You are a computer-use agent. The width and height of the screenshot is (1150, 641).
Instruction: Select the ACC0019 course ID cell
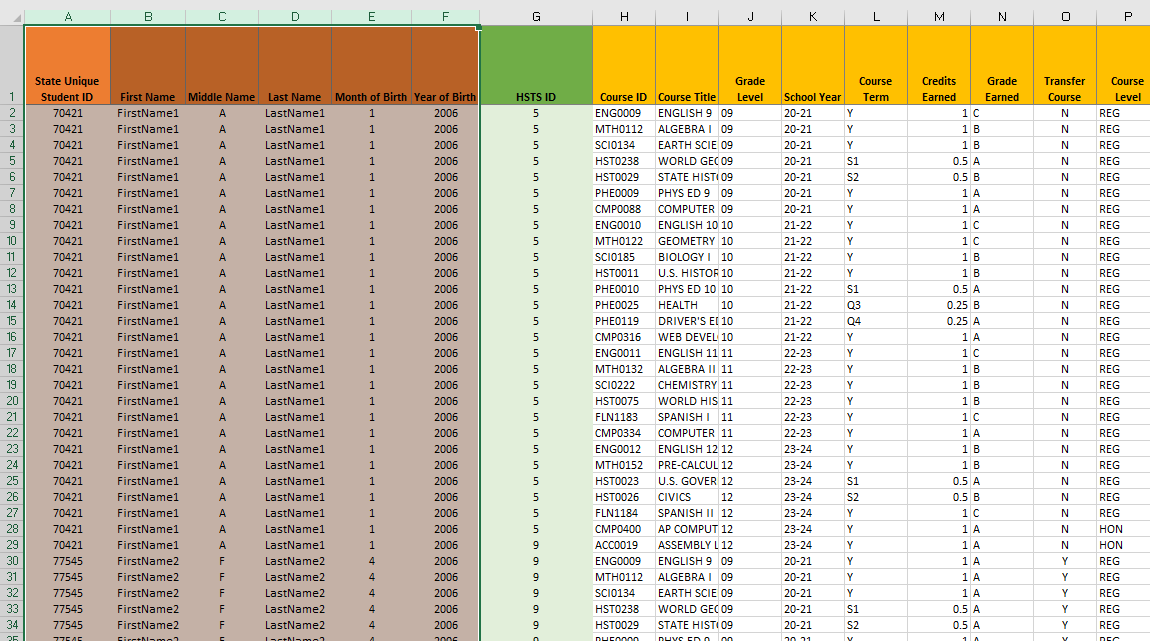[x=624, y=545]
